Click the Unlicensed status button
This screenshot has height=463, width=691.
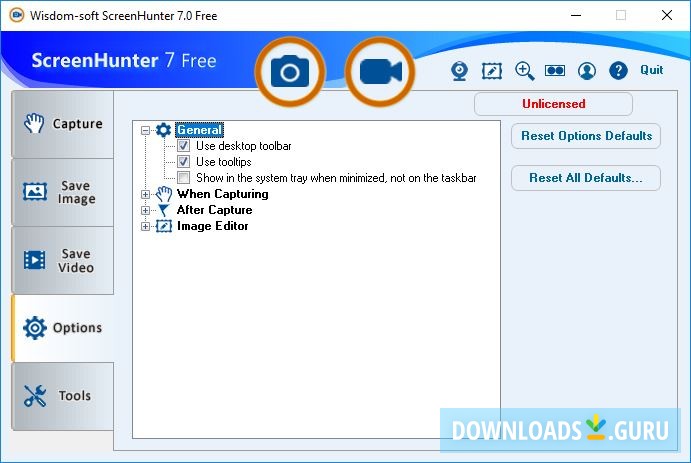[x=554, y=104]
